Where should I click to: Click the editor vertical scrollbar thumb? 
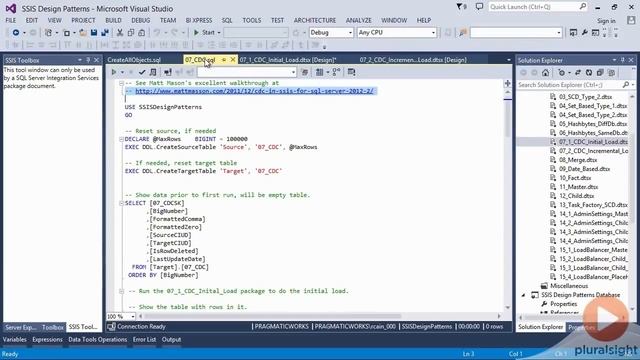507,118
